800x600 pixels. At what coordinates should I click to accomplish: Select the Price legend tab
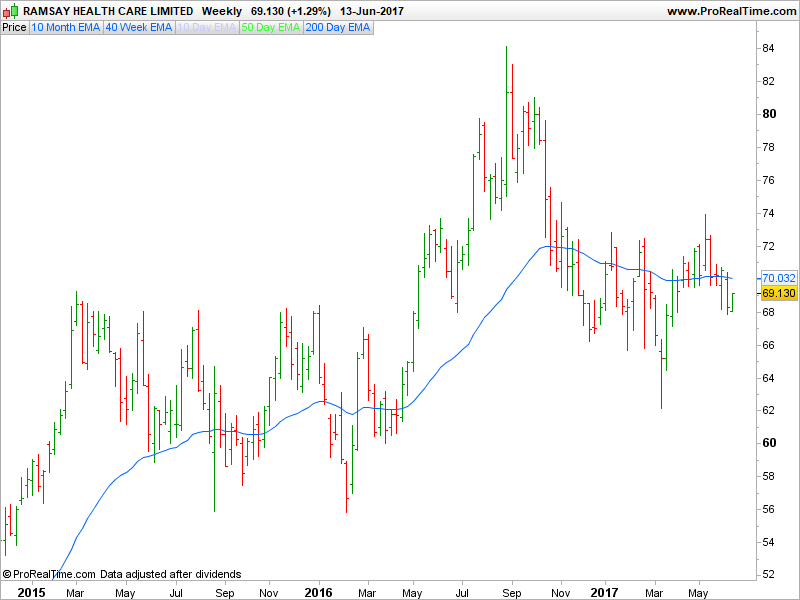click(14, 28)
